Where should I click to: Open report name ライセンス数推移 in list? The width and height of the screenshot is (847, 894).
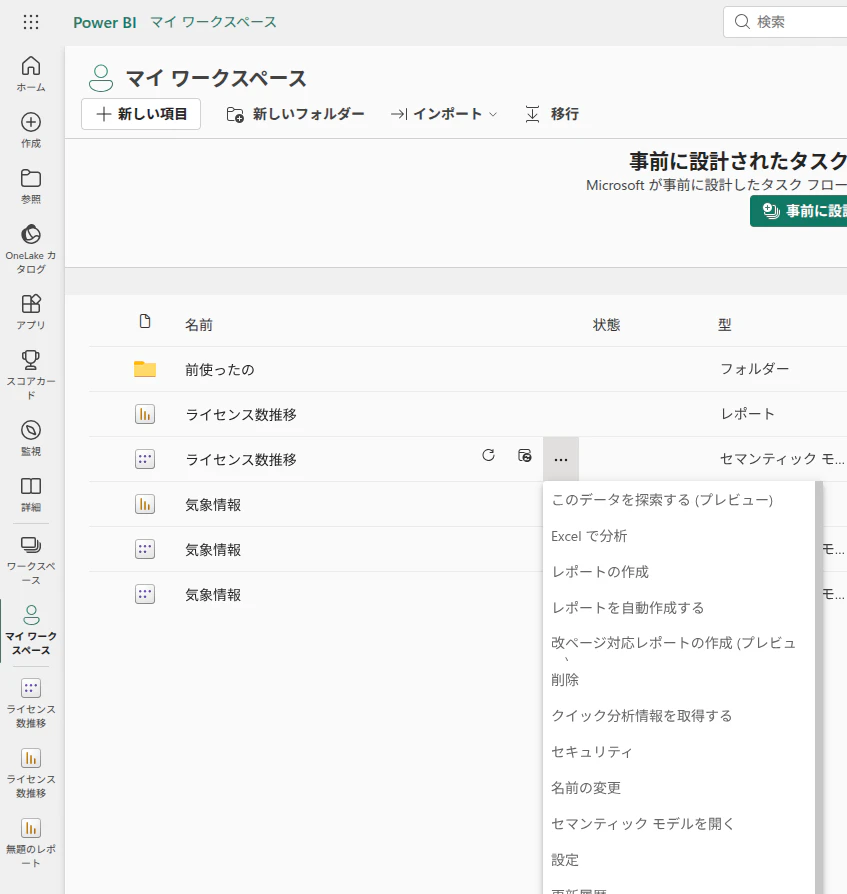pyautogui.click(x=241, y=415)
